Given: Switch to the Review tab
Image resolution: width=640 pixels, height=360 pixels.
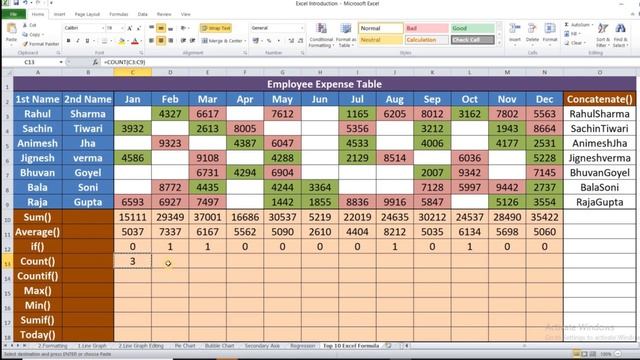Looking at the screenshot, I should pos(164,14).
